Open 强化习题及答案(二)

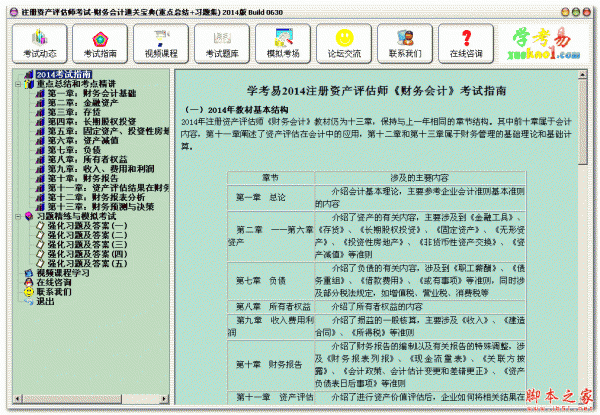click(87, 235)
